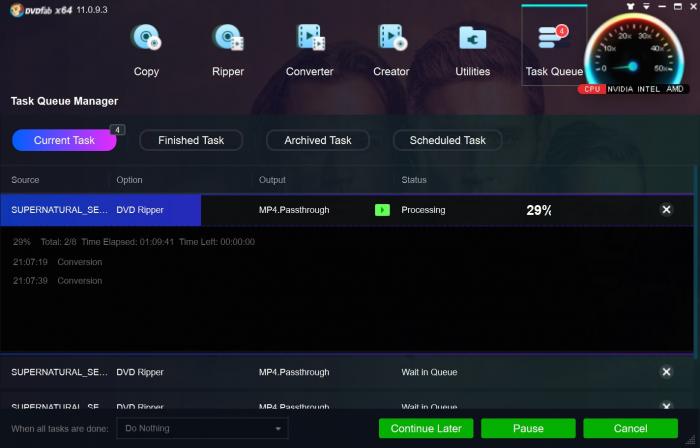700x448 pixels.
Task: Open the Copy module
Action: pyautogui.click(x=146, y=49)
